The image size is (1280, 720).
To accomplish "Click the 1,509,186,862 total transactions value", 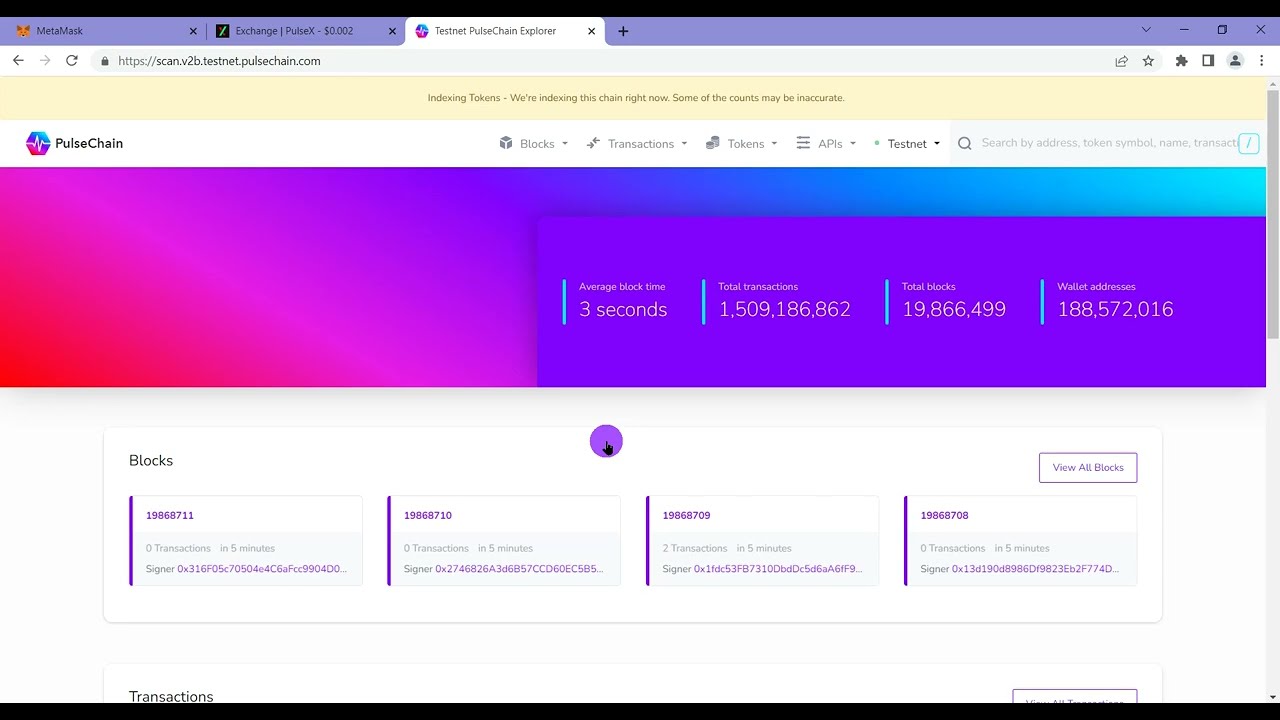I will coord(784,310).
